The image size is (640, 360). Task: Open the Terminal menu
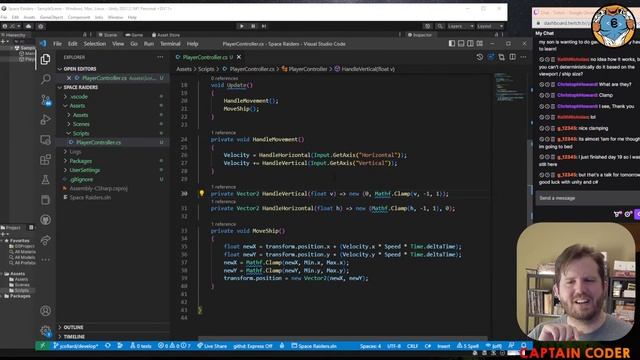point(170,44)
